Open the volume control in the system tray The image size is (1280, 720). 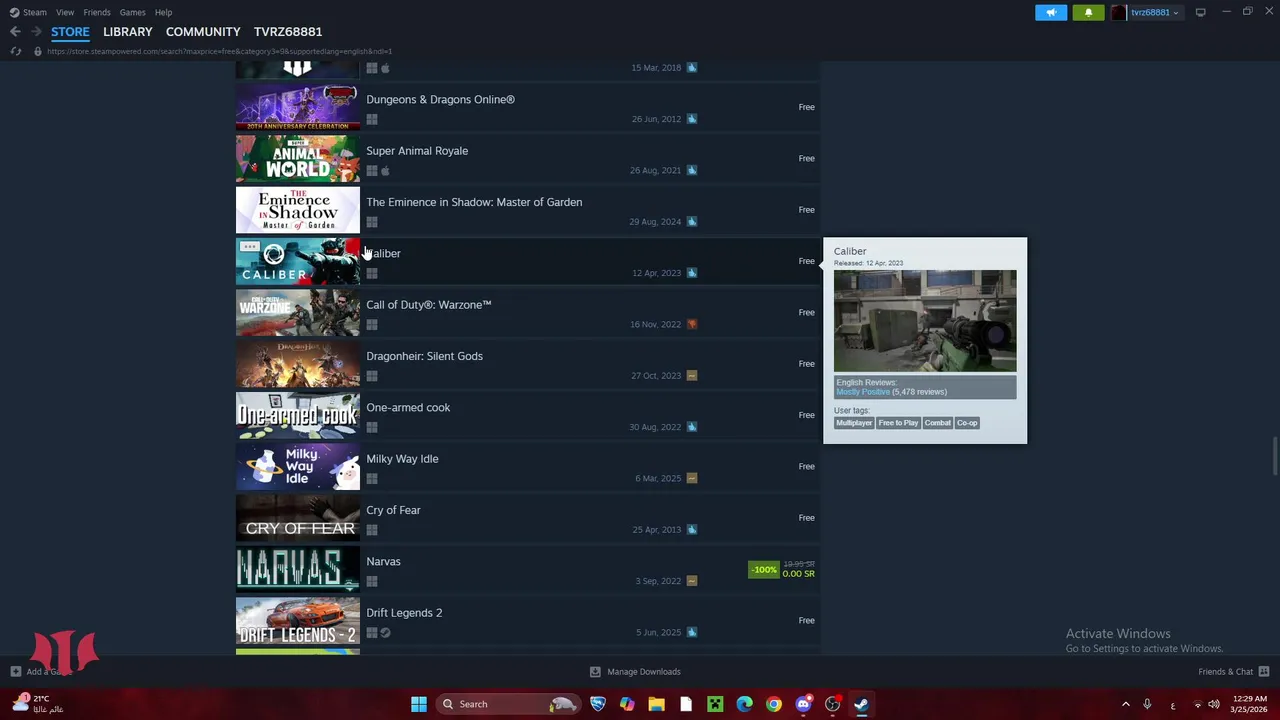click(x=1214, y=704)
